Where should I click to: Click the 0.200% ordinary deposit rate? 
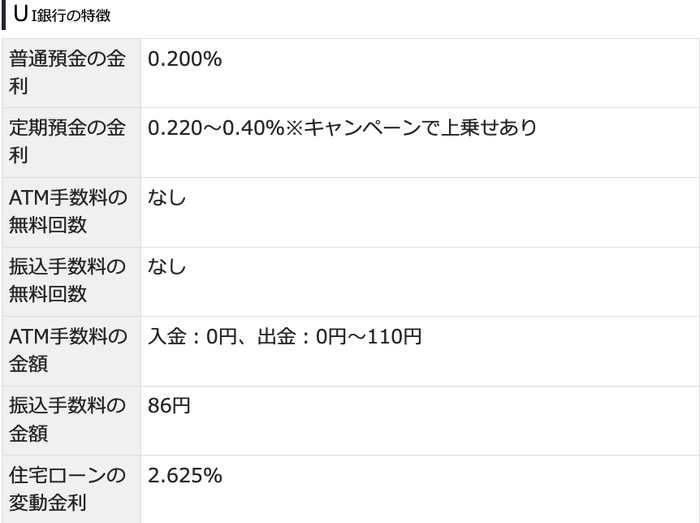[184, 60]
